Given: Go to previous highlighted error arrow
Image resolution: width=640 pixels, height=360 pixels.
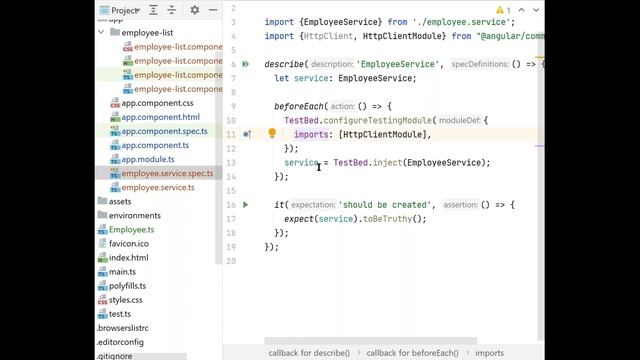Looking at the screenshot, I should pyautogui.click(x=521, y=10).
